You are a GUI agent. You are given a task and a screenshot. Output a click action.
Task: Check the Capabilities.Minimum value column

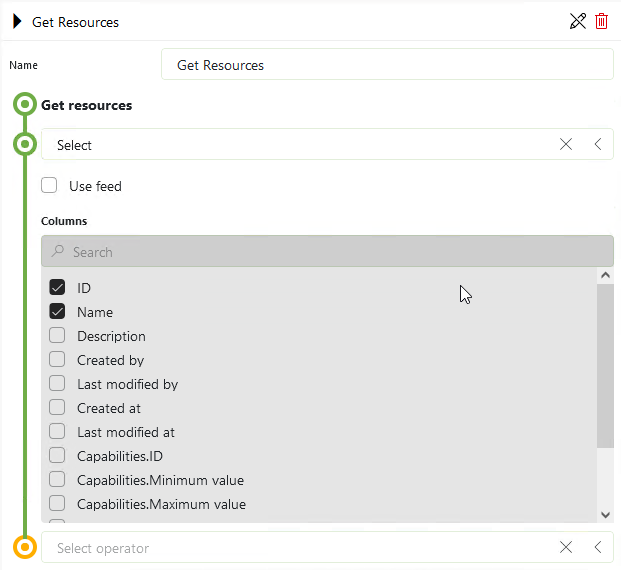[57, 480]
